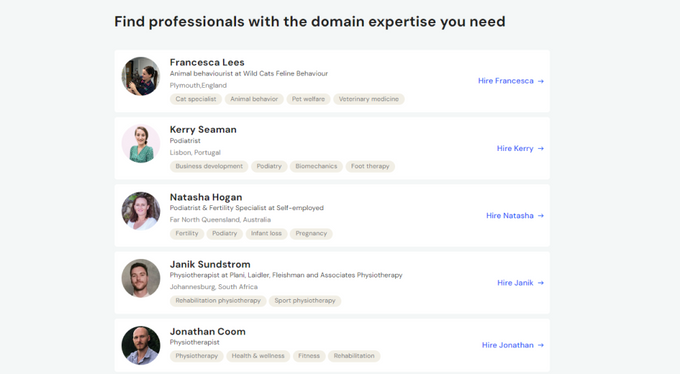
Task: Click the Business development tag
Action: tap(209, 167)
